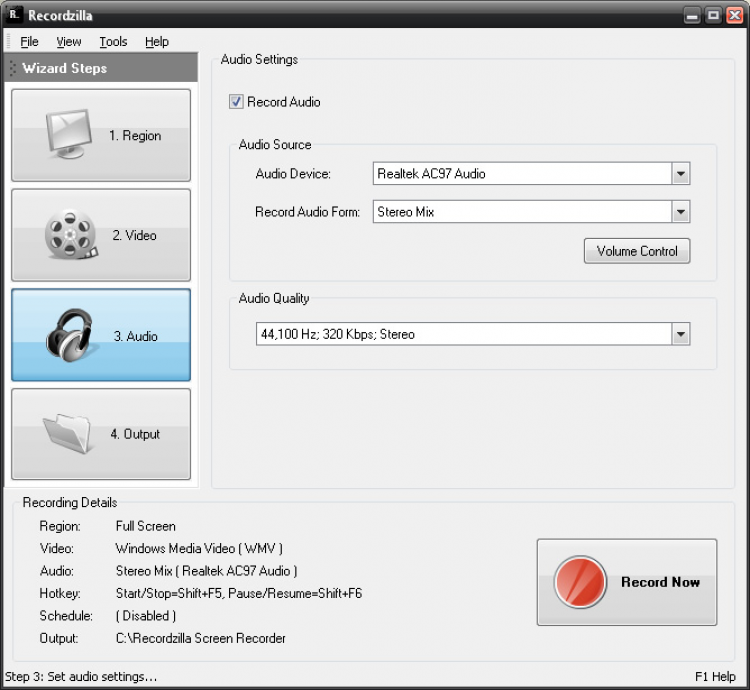
Task: Open the Help menu
Action: pyautogui.click(x=157, y=42)
